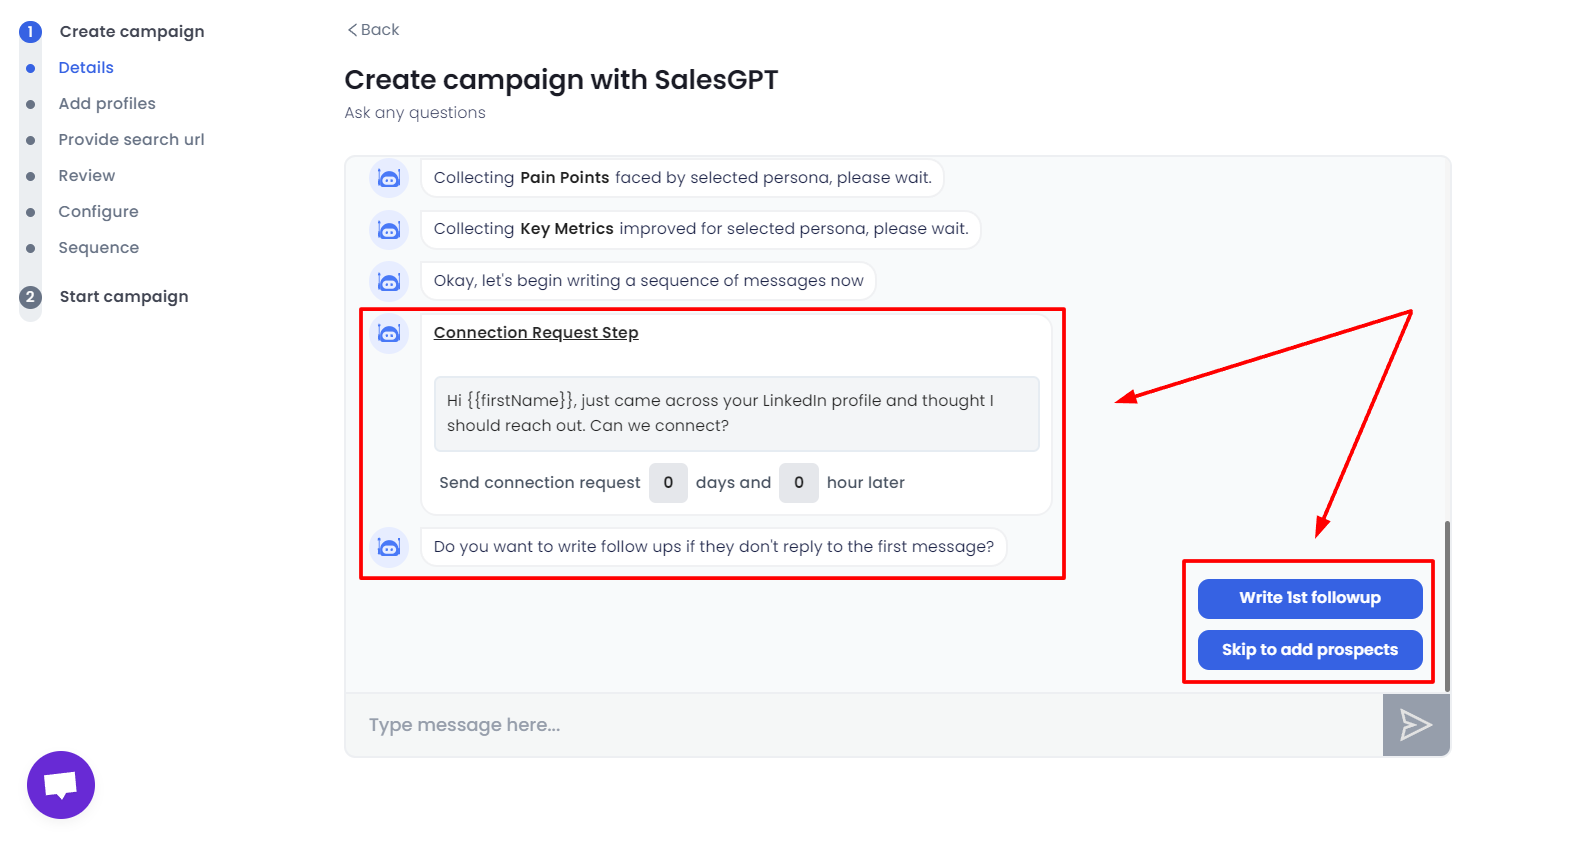Go to the Review step
This screenshot has width=1575, height=841.
click(86, 175)
